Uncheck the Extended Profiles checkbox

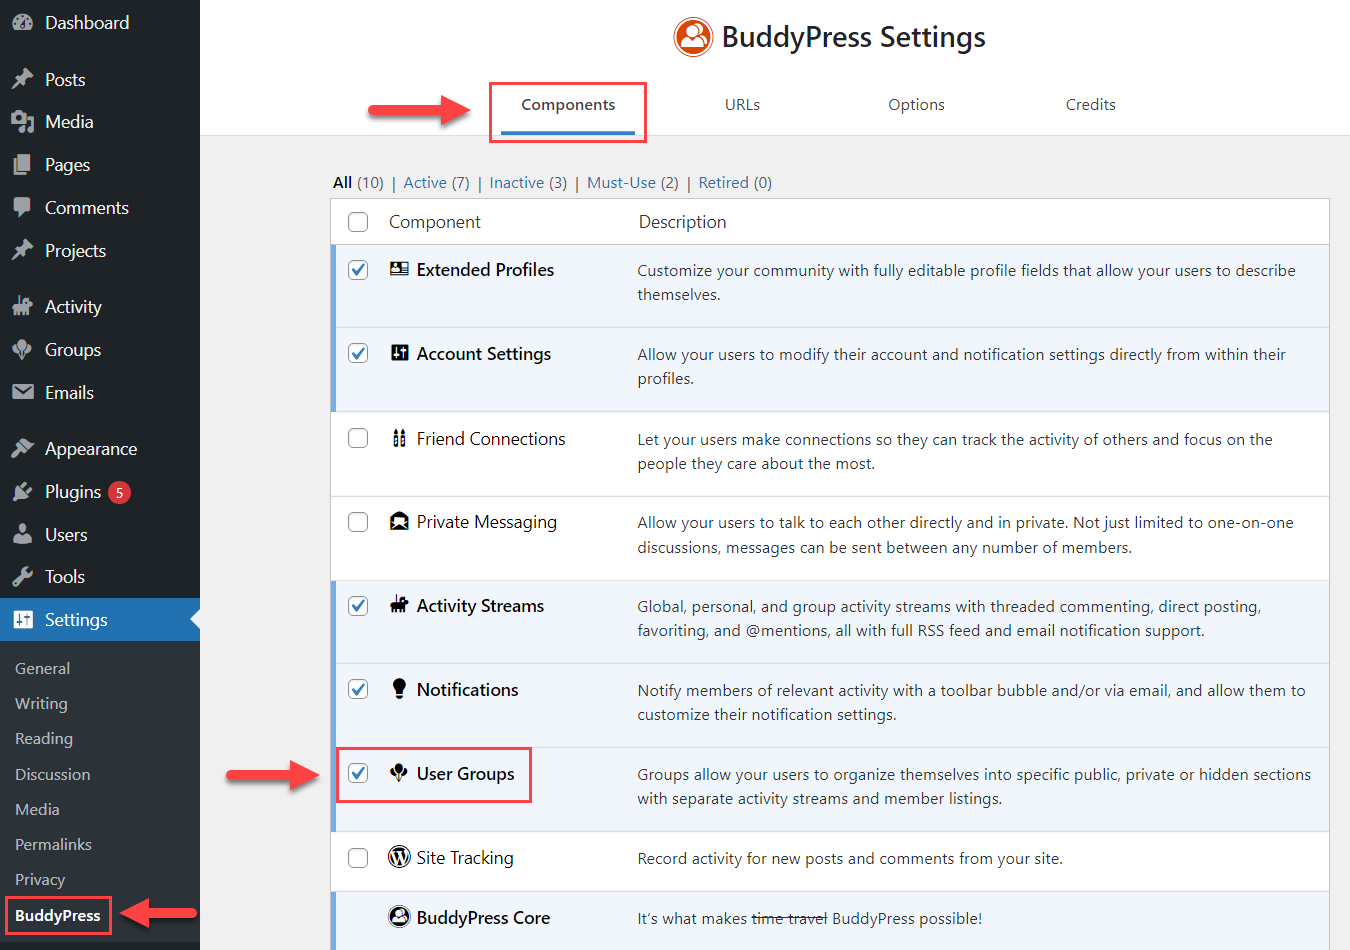pyautogui.click(x=358, y=270)
